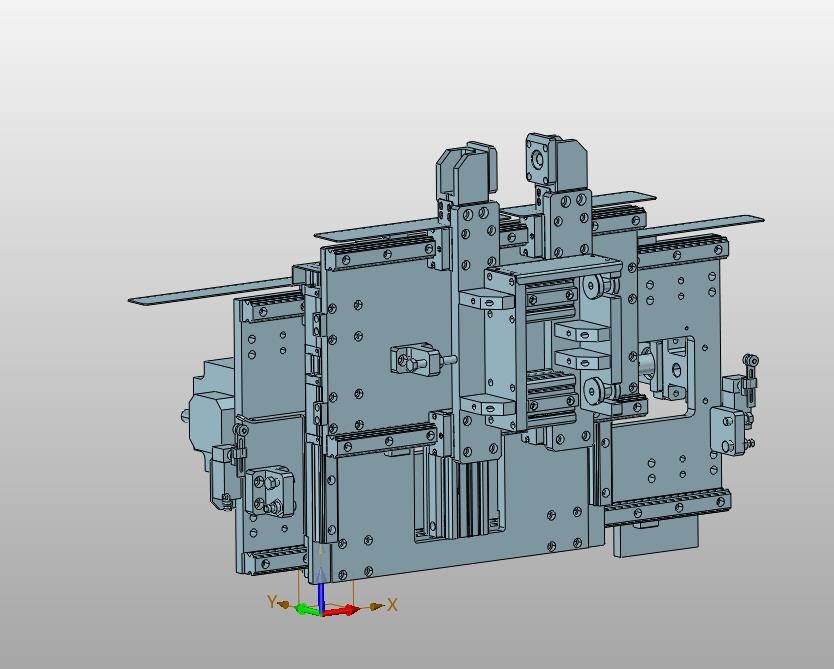Select the motor housing at the model's left side
The width and height of the screenshot is (834, 669).
210,420
